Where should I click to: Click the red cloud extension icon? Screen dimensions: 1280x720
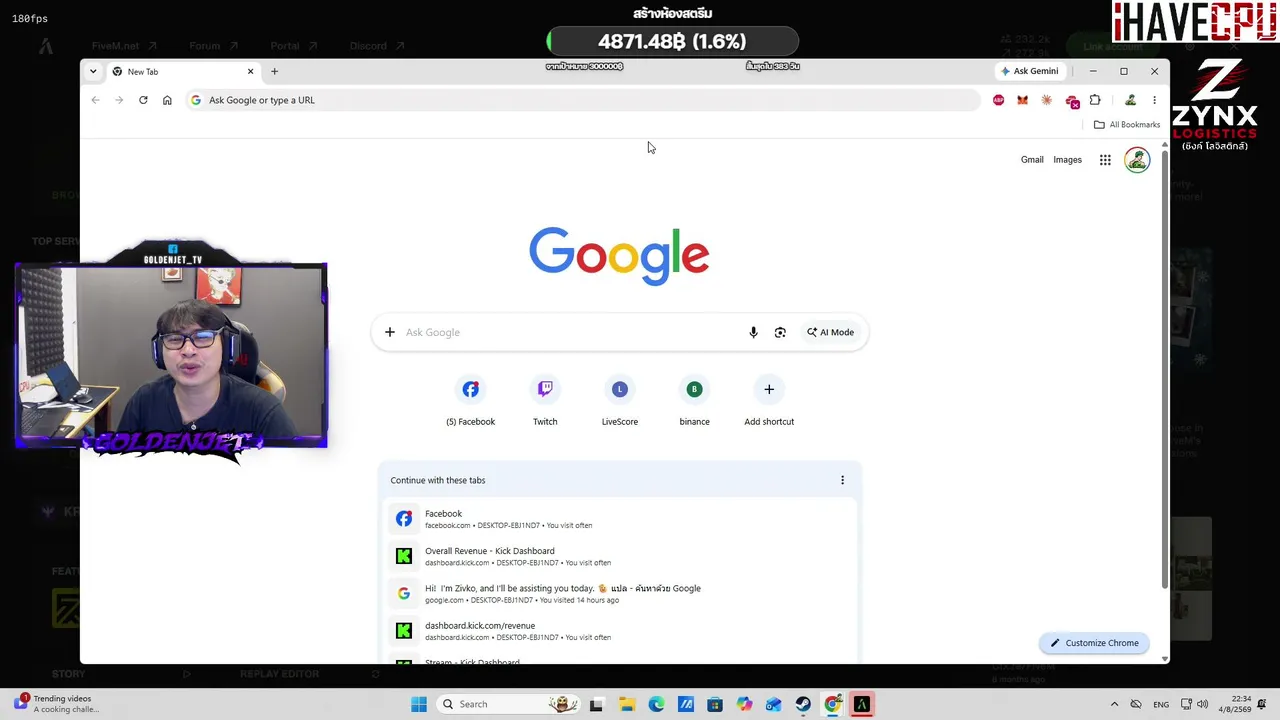click(x=1072, y=101)
